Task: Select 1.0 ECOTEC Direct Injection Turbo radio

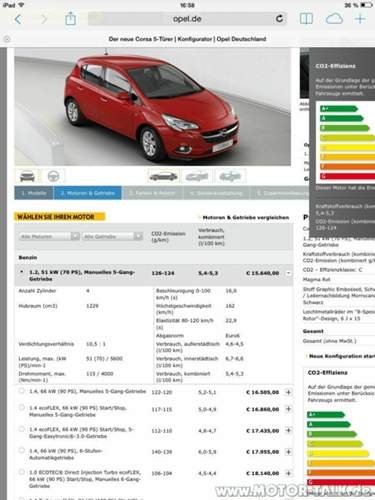Action: tap(22, 472)
